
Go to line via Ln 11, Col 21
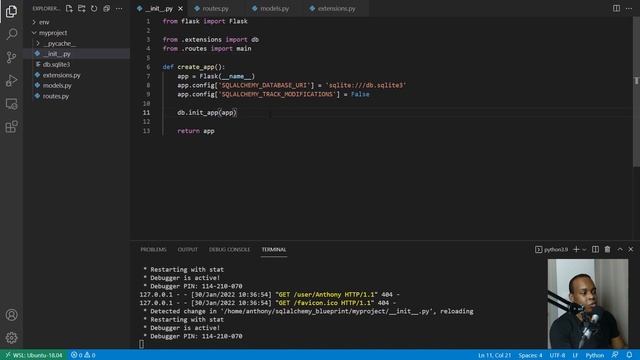click(494, 355)
